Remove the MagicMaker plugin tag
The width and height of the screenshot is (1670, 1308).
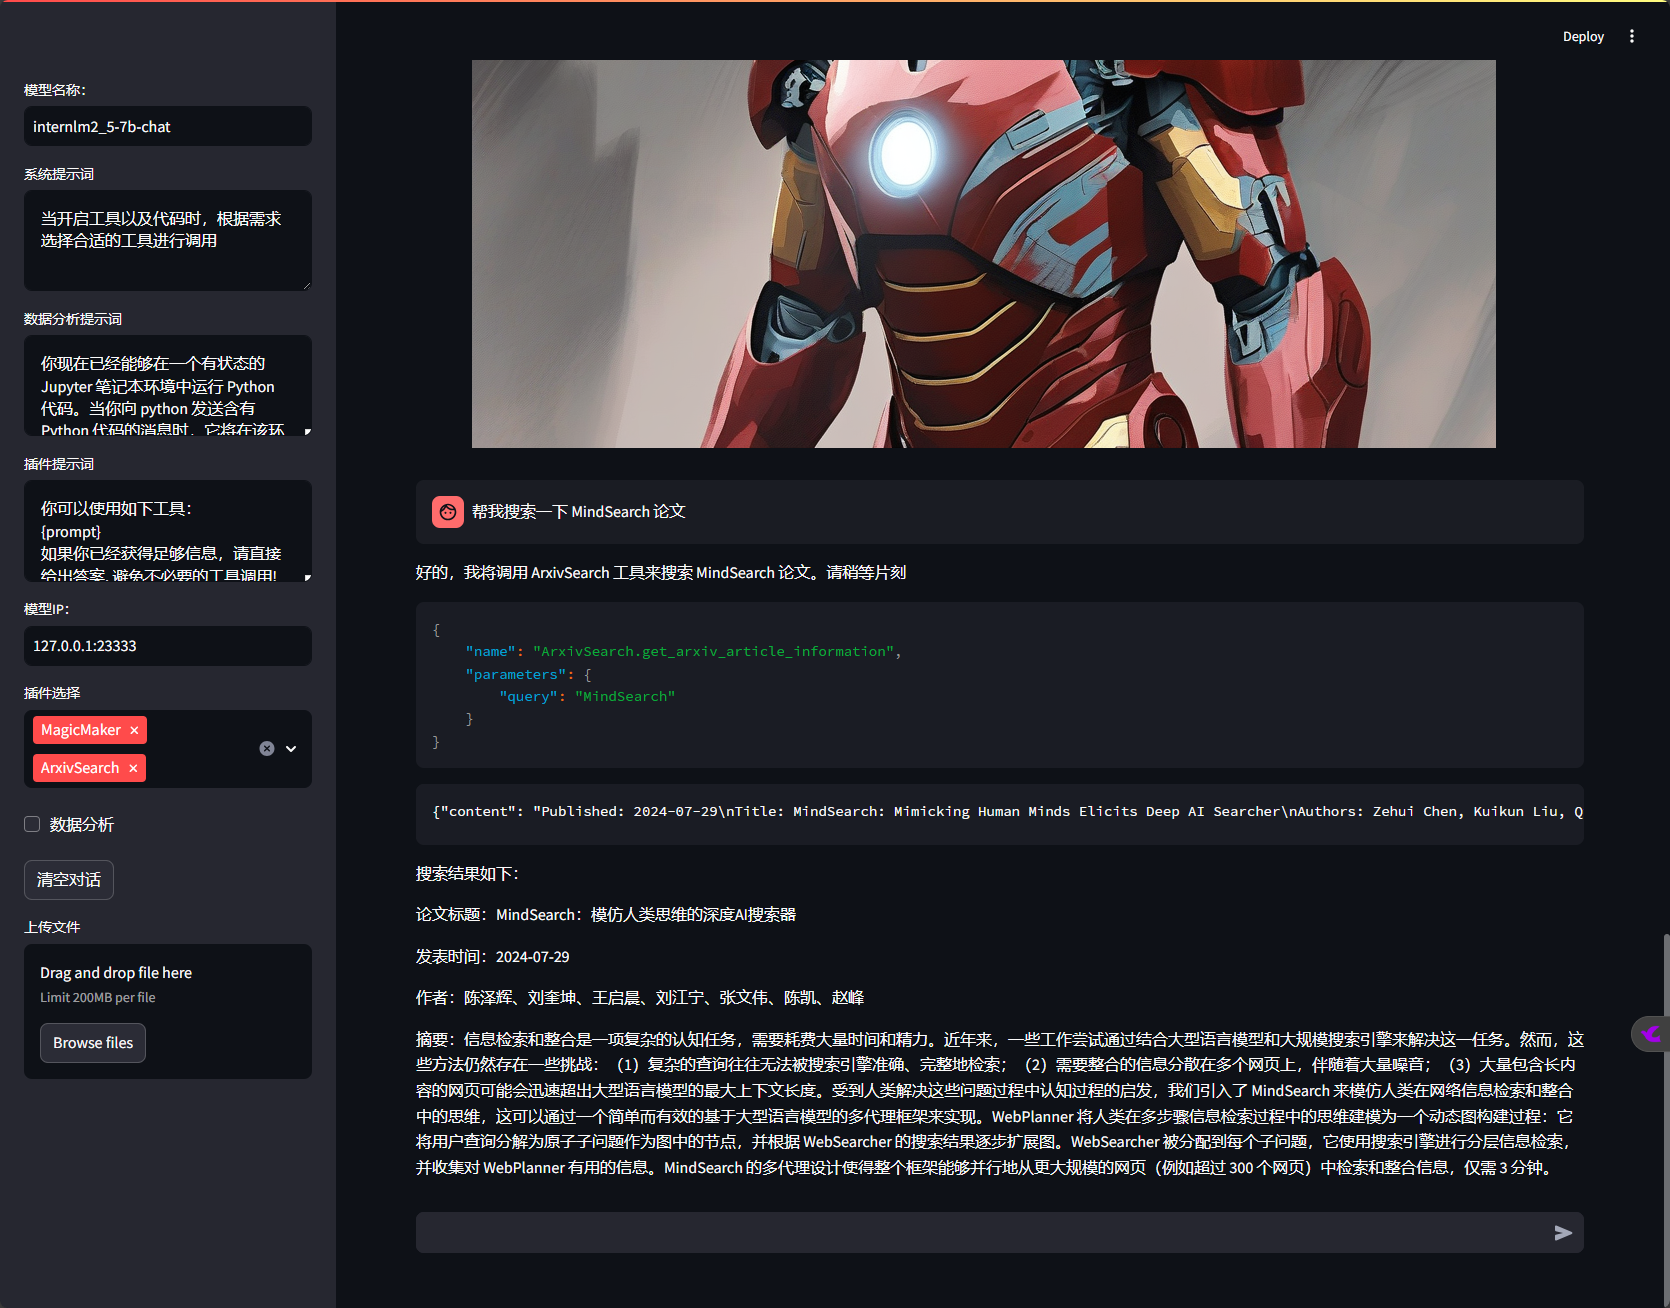[134, 730]
